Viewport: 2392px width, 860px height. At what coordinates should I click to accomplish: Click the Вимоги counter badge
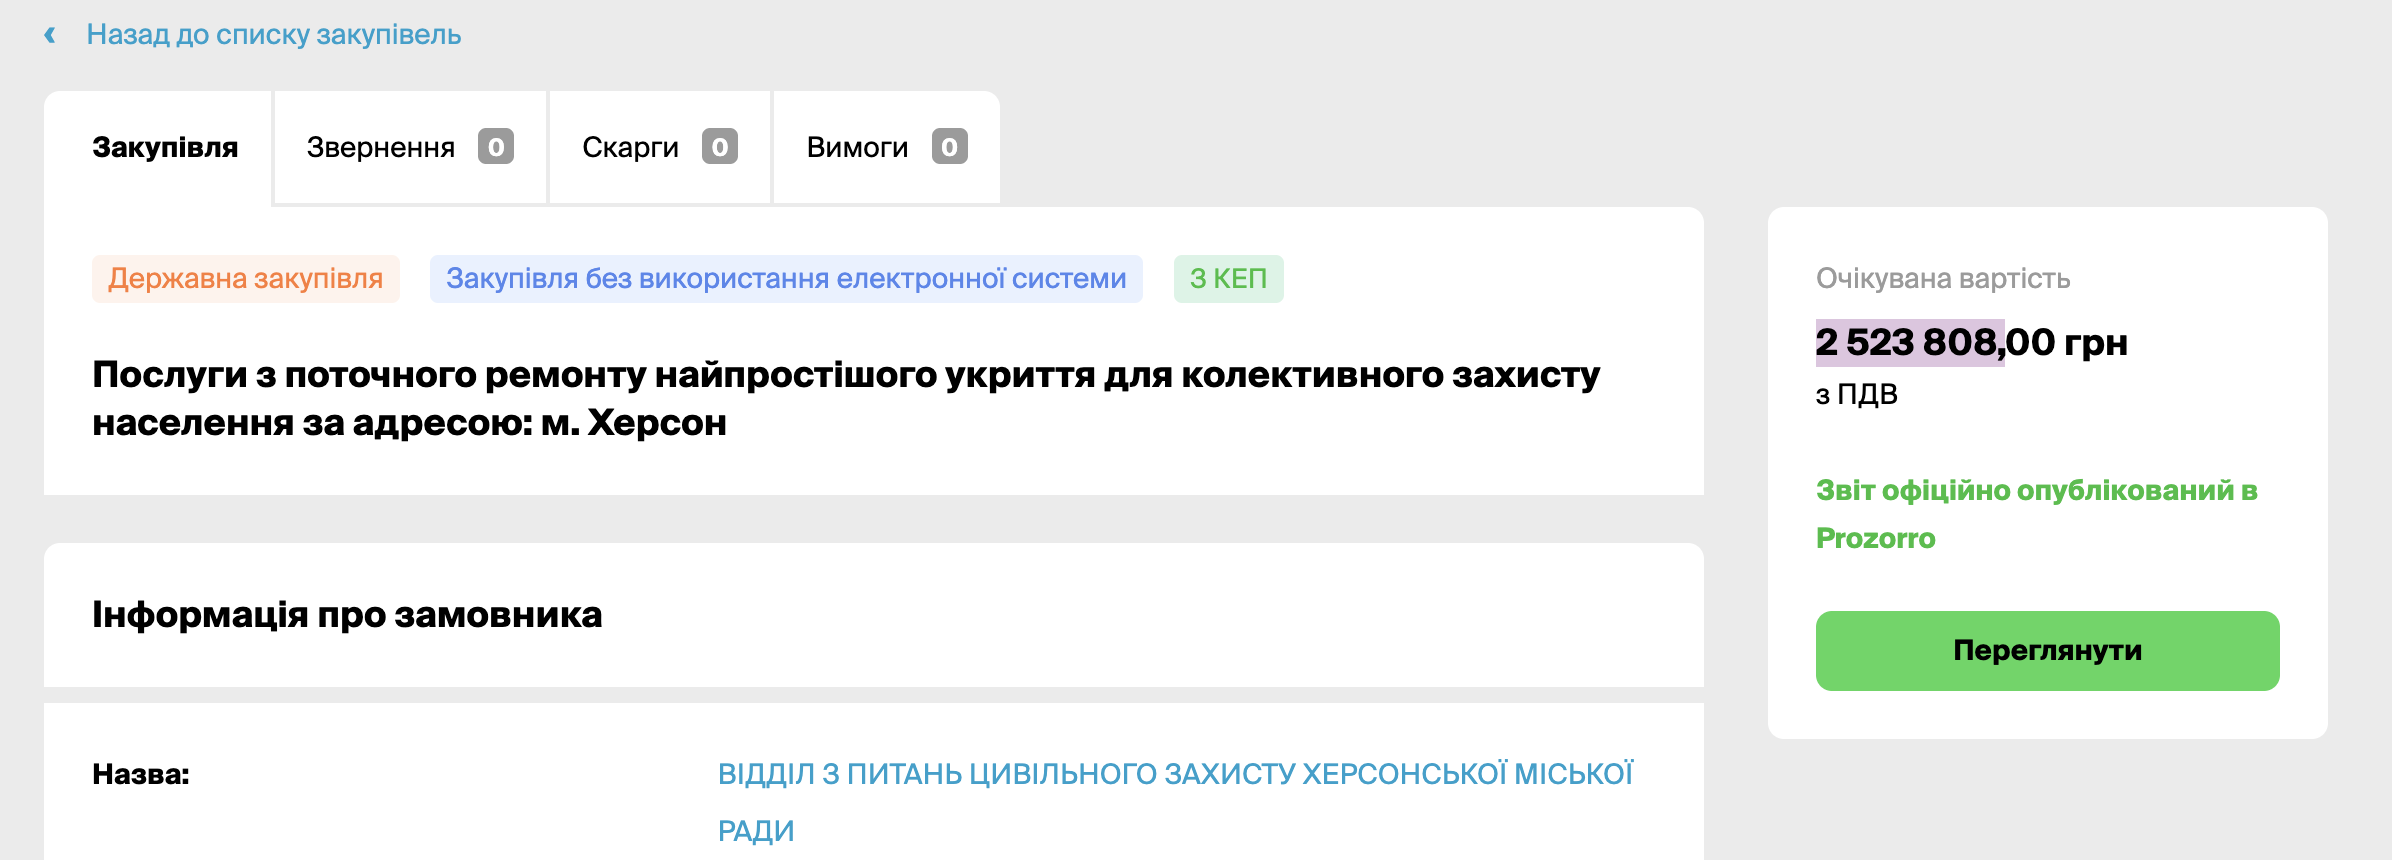[949, 147]
